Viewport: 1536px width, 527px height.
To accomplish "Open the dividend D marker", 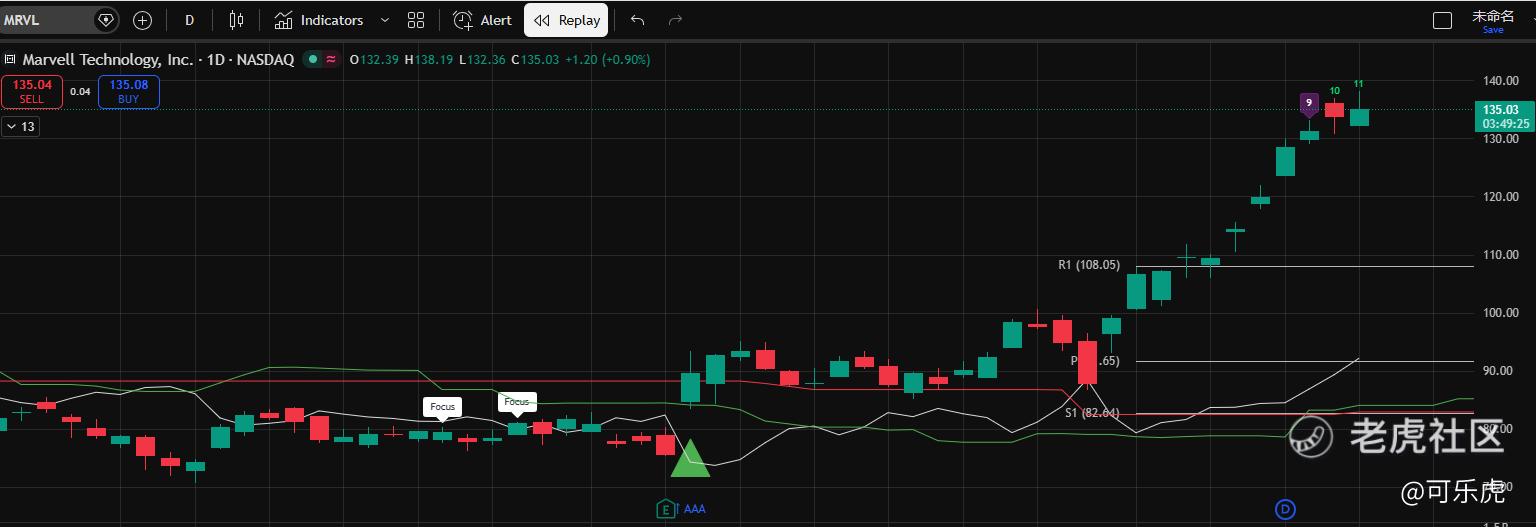I will pos(1286,510).
